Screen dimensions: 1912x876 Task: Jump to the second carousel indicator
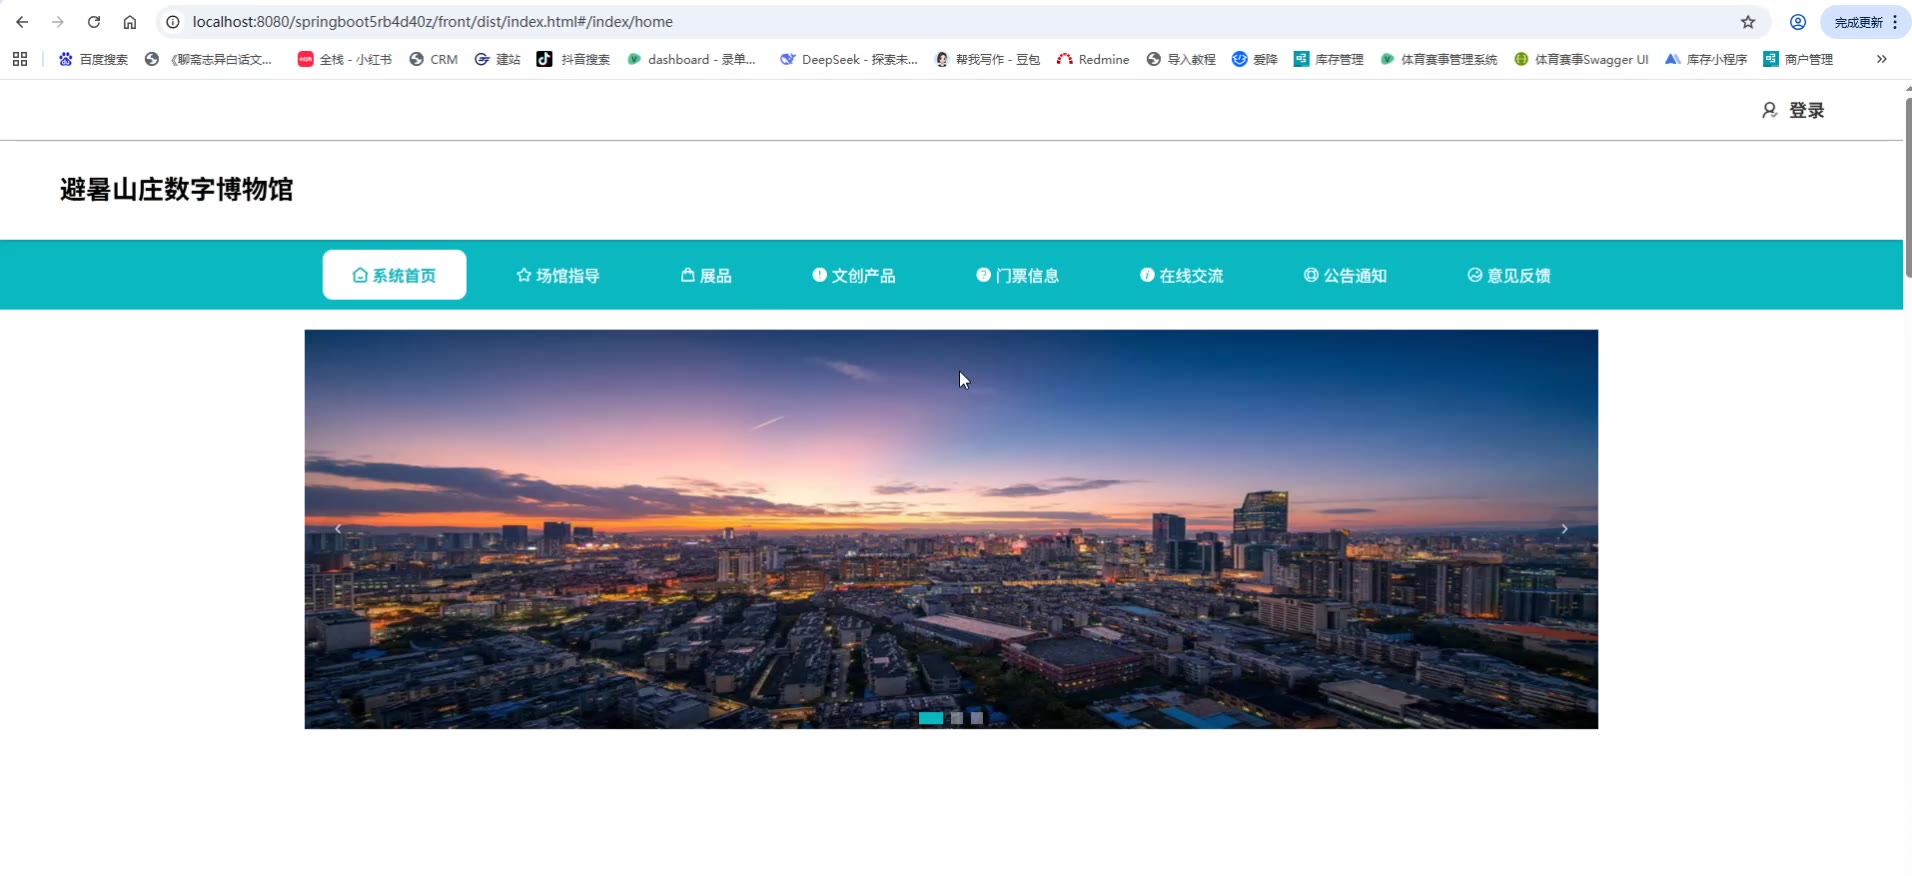pyautogui.click(x=957, y=718)
